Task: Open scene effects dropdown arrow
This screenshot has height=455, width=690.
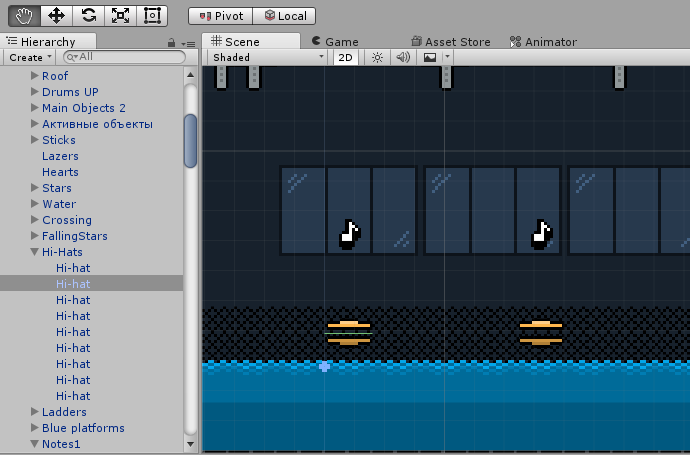Action: coord(448,58)
